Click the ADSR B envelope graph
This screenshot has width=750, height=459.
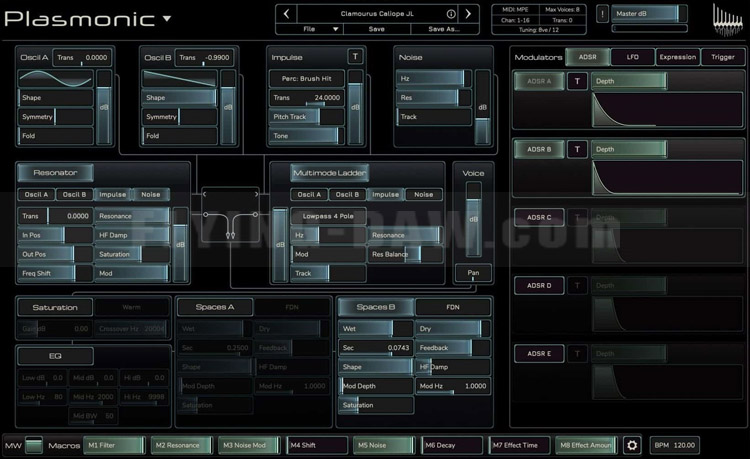(667, 178)
